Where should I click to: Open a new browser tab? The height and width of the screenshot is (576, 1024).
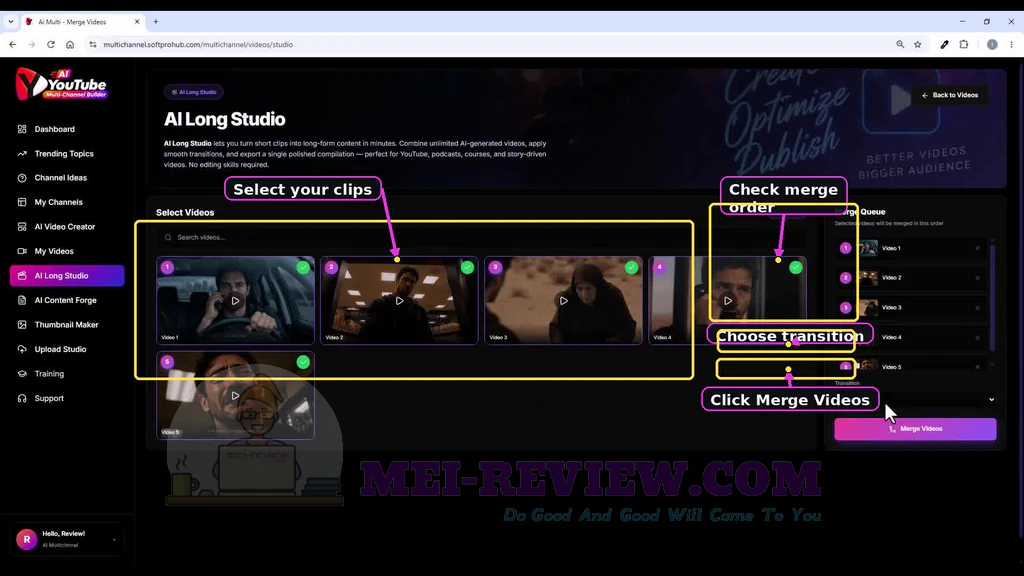pos(155,22)
